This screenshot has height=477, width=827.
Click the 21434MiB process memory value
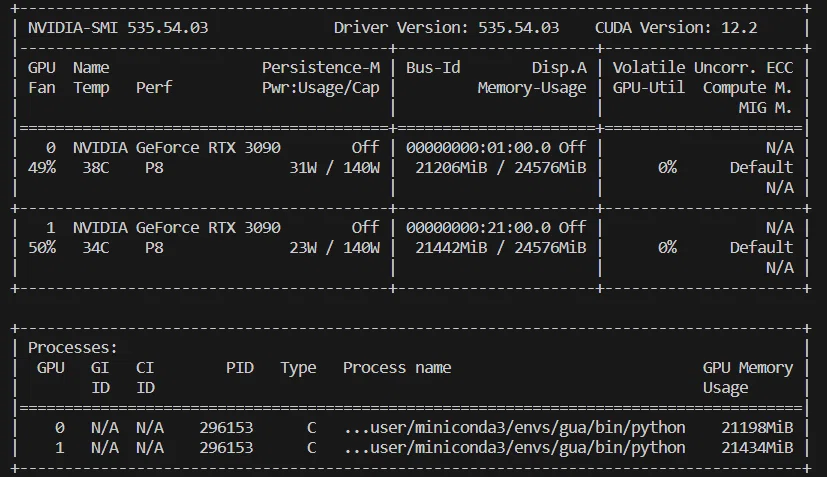[x=757, y=448]
